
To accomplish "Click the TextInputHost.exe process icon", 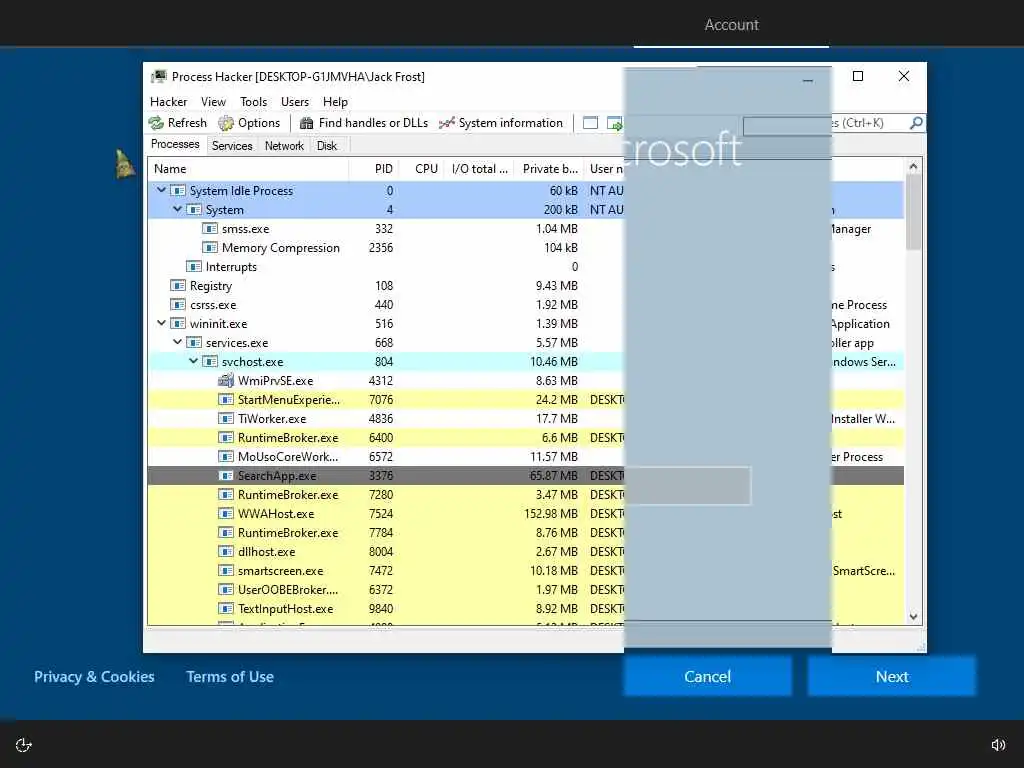I will click(x=226, y=608).
